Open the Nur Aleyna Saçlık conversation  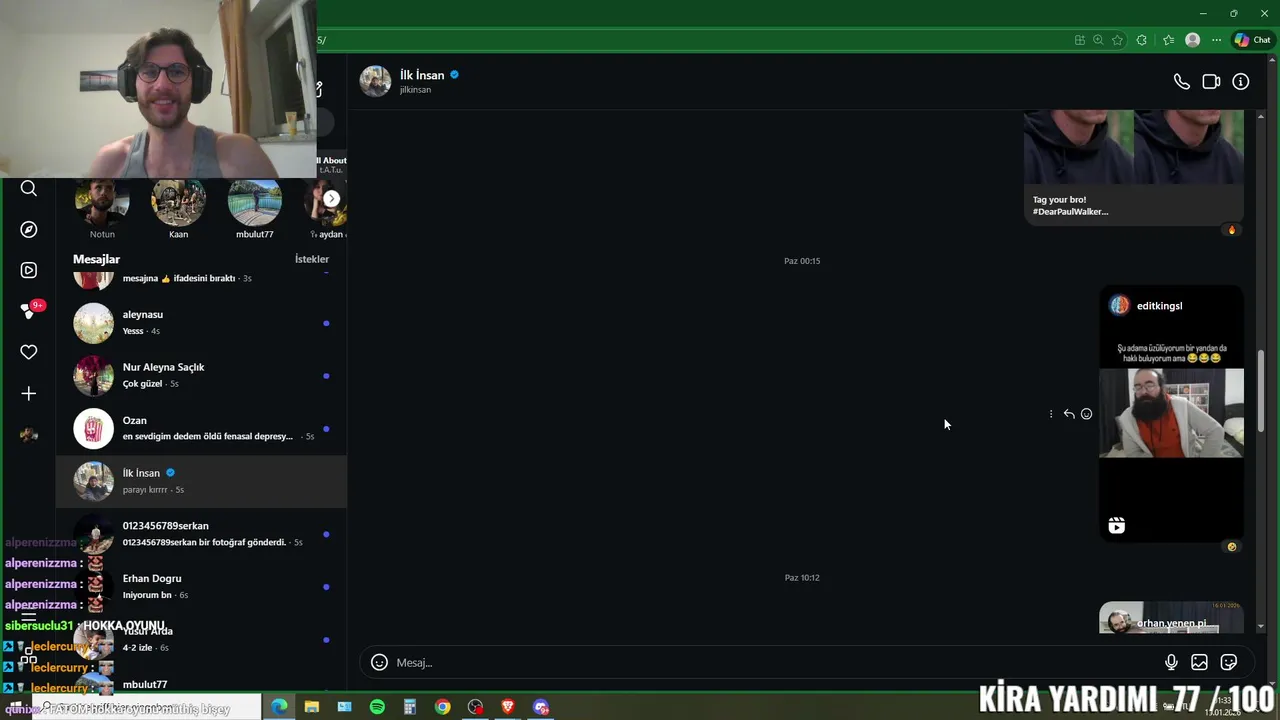[201, 375]
